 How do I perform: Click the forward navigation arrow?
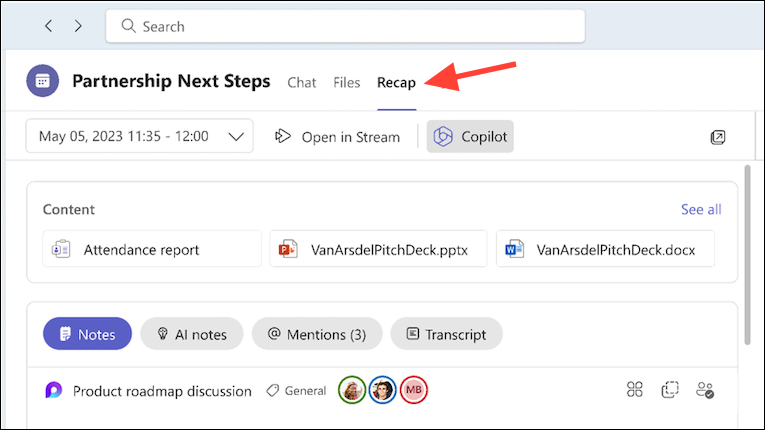click(78, 27)
